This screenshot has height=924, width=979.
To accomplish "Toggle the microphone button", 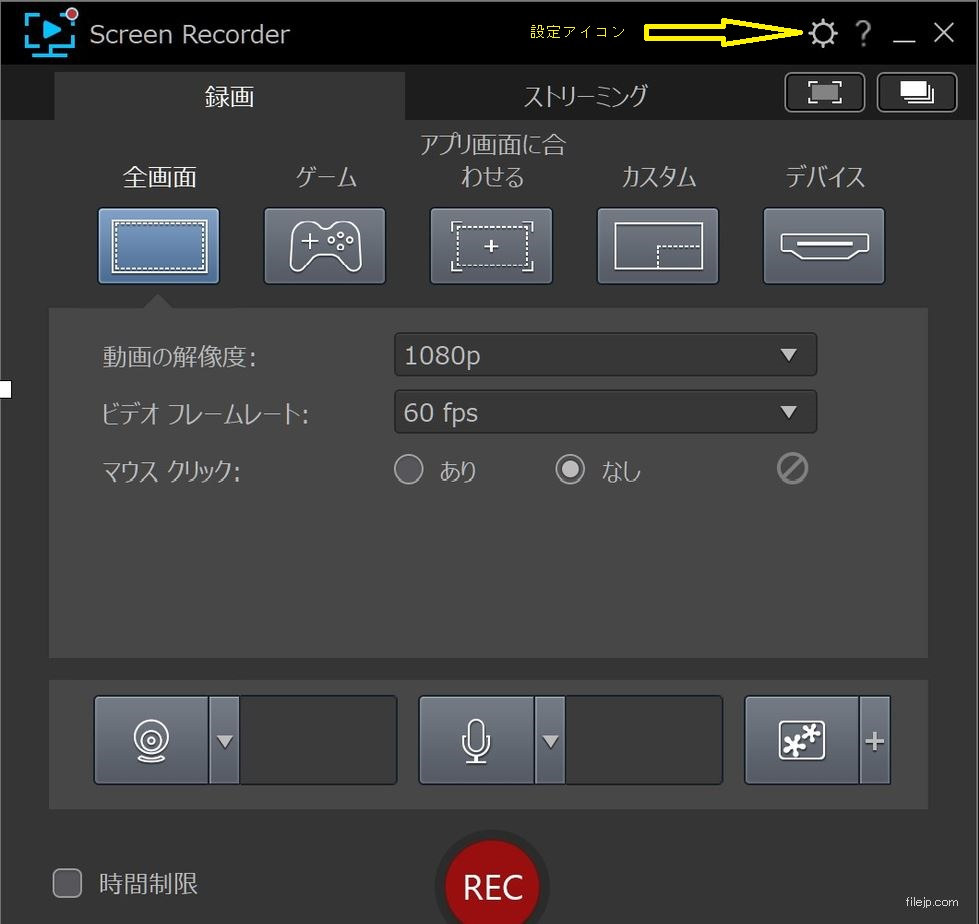I will click(x=476, y=740).
